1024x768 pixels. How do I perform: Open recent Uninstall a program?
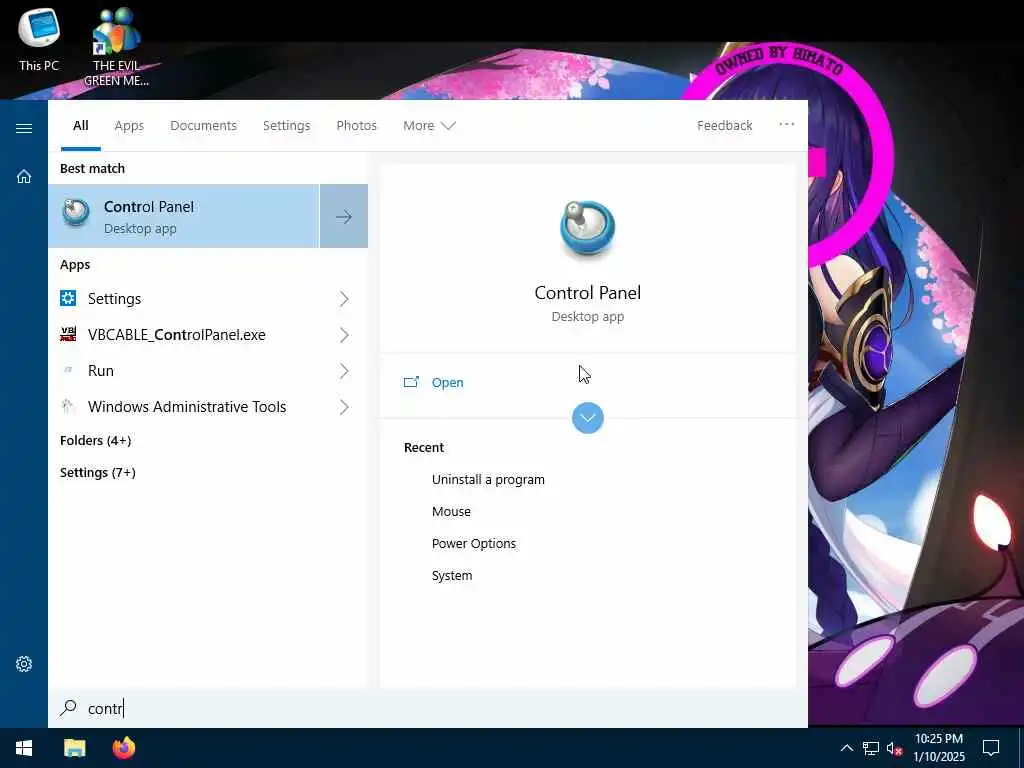pos(488,479)
